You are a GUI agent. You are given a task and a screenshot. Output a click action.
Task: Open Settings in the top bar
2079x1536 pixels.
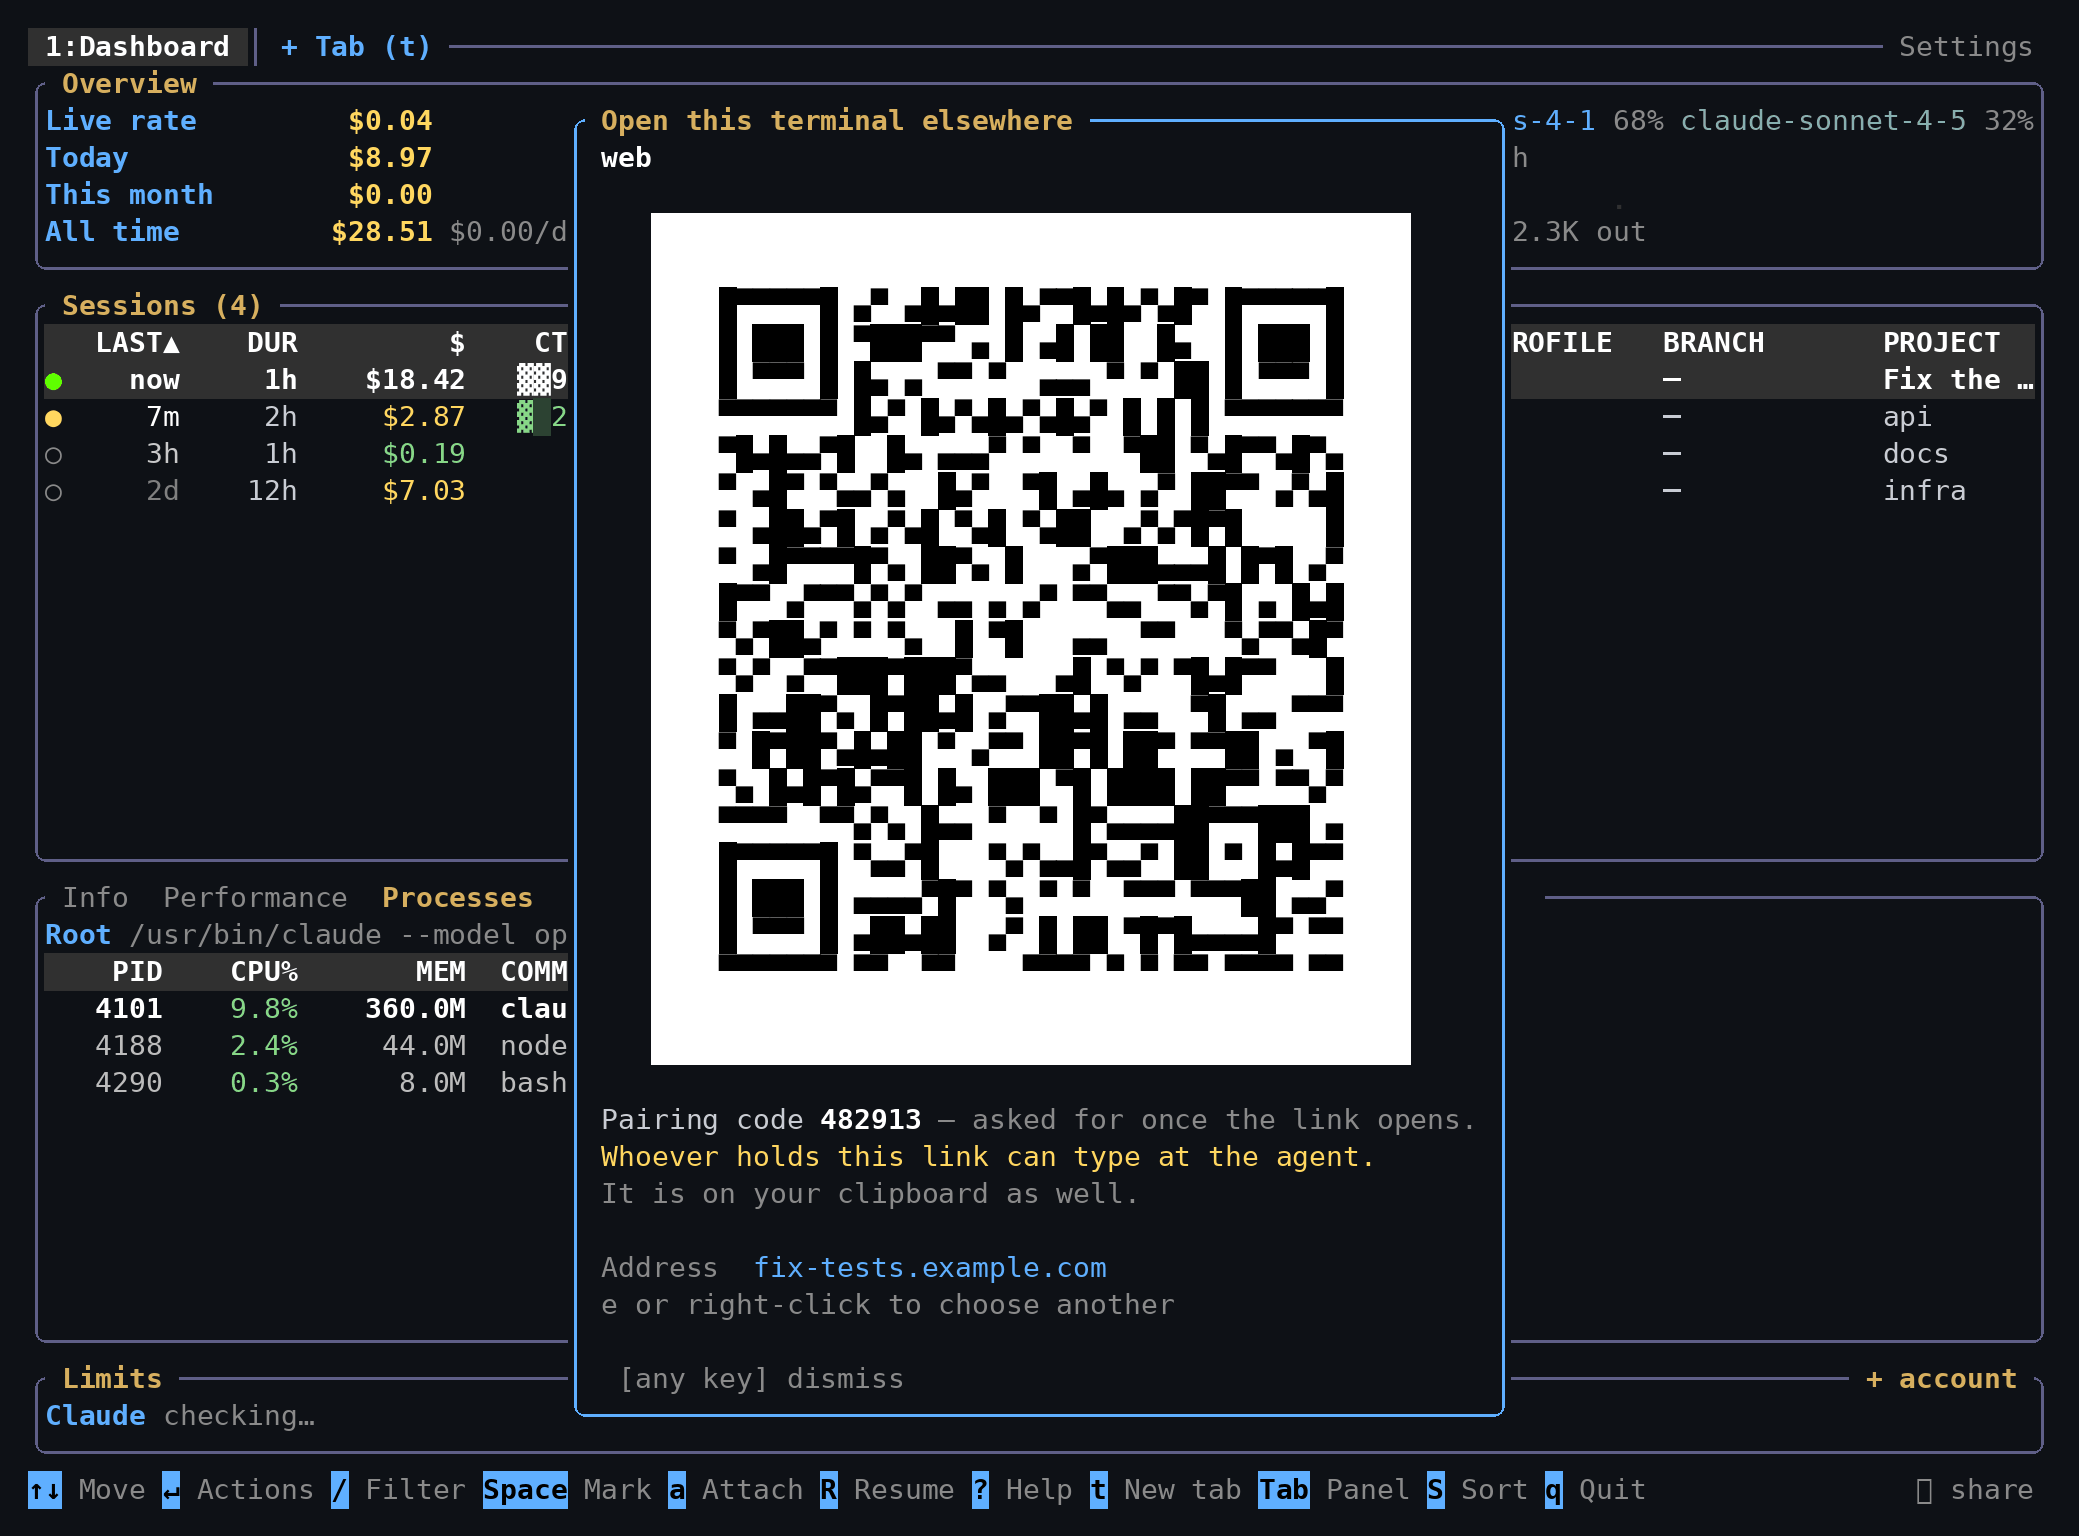click(1965, 47)
